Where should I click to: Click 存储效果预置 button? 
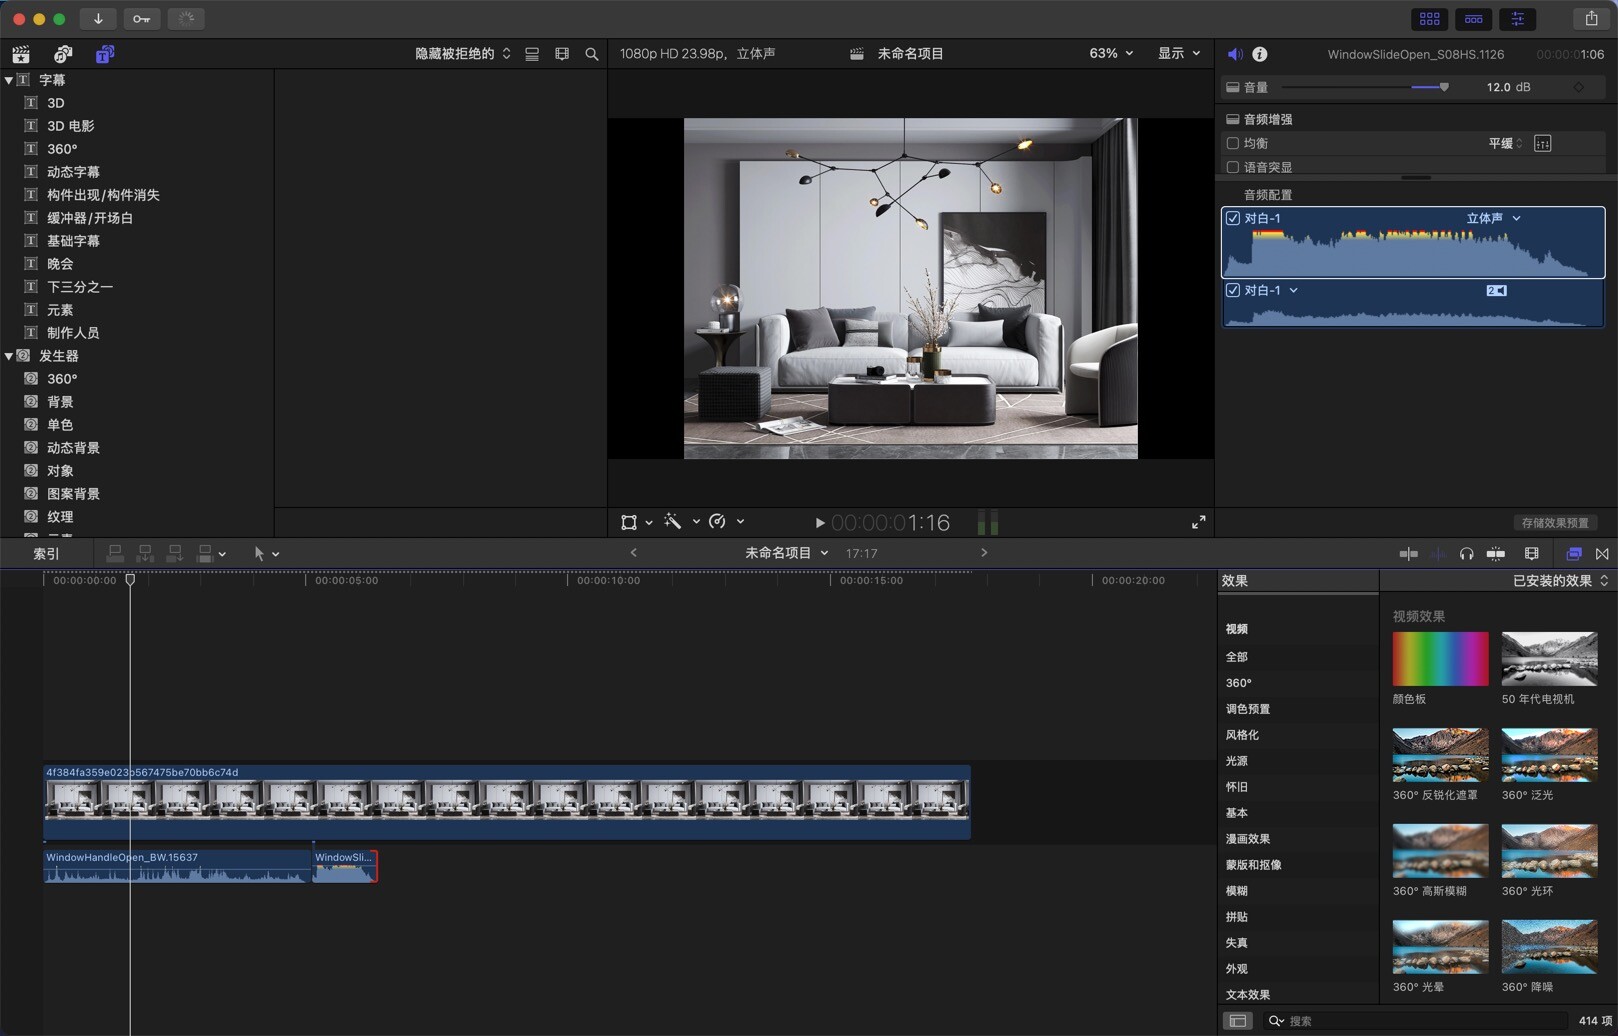(1555, 523)
